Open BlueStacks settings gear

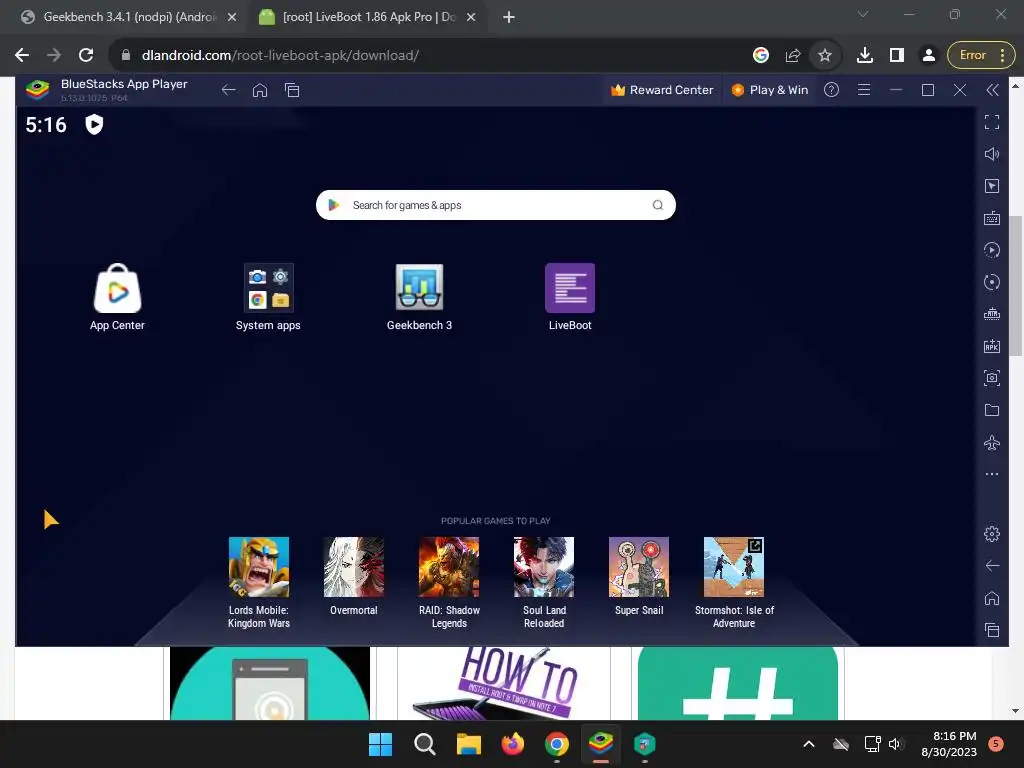[991, 534]
